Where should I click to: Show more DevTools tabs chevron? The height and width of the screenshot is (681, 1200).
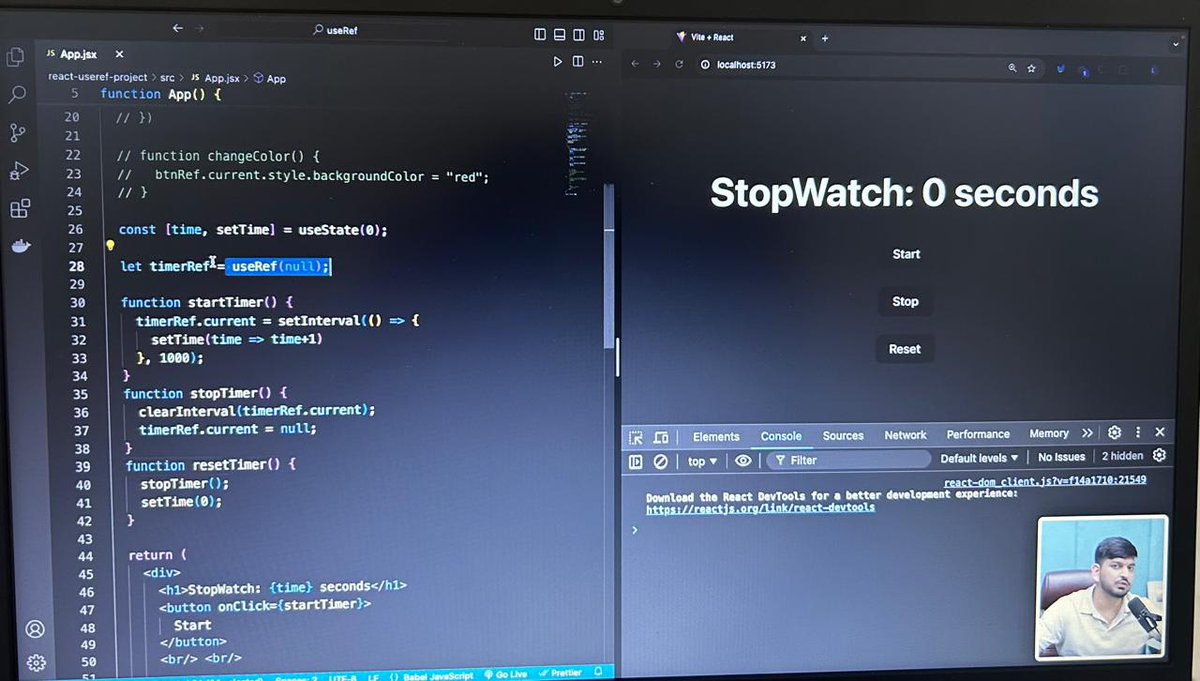pos(1087,433)
